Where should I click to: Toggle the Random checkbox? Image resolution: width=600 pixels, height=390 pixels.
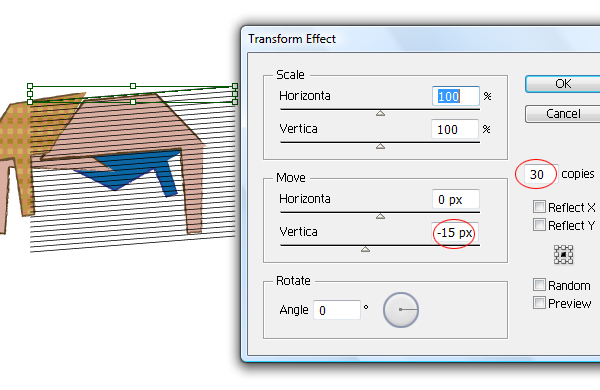click(539, 285)
